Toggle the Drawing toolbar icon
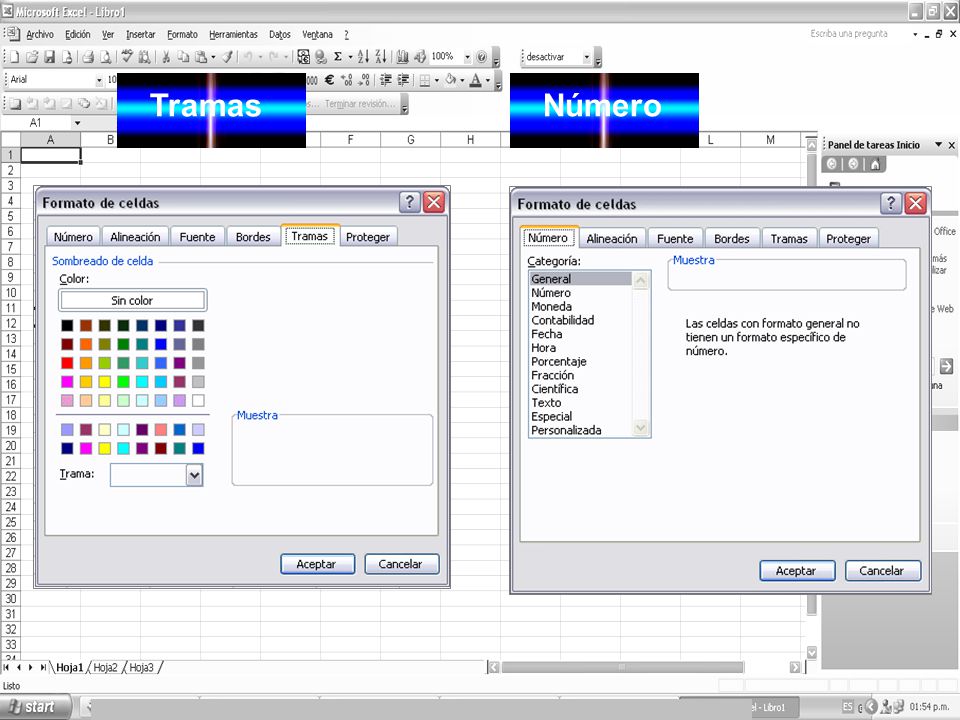Image resolution: width=960 pixels, height=720 pixels. (x=420, y=57)
